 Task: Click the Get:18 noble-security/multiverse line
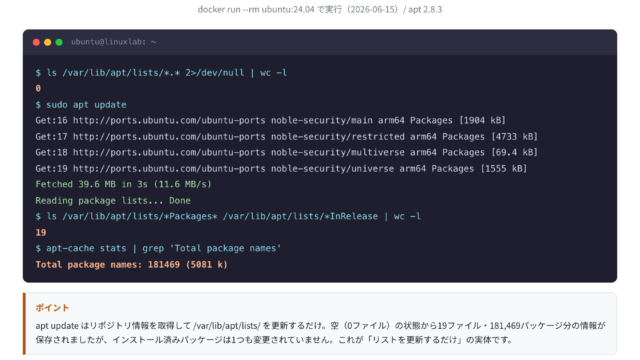click(287, 152)
